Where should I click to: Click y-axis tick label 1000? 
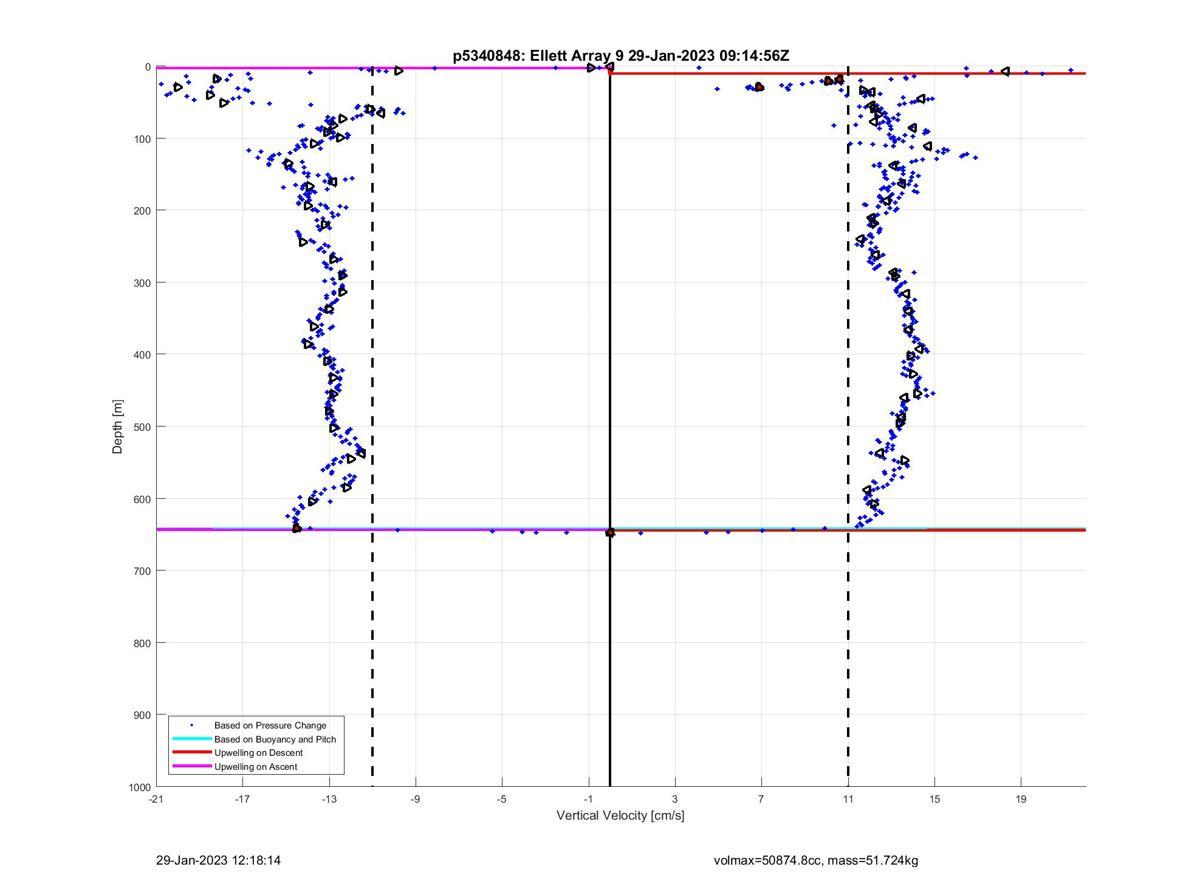(140, 787)
